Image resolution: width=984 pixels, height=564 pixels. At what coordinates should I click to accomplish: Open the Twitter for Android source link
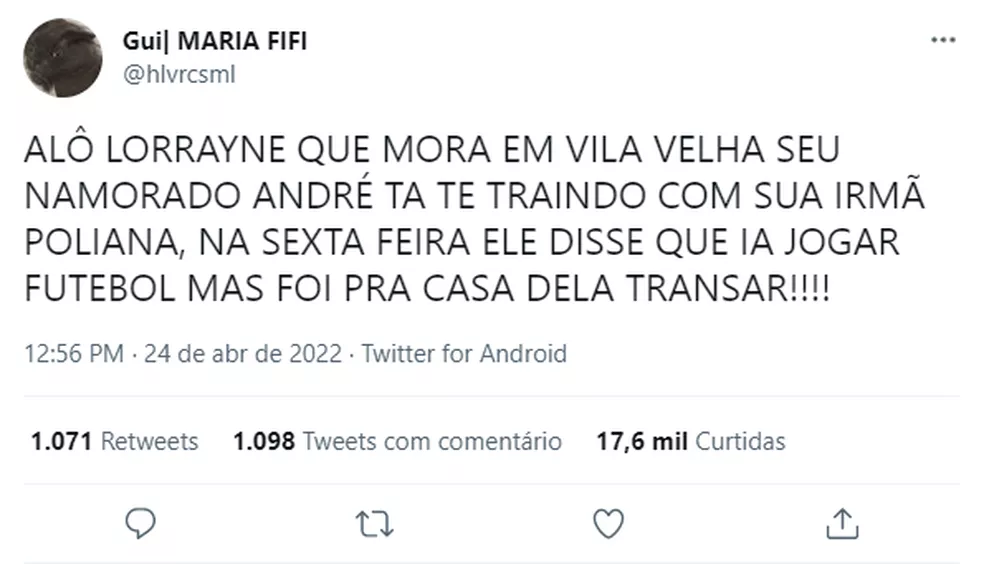click(464, 354)
